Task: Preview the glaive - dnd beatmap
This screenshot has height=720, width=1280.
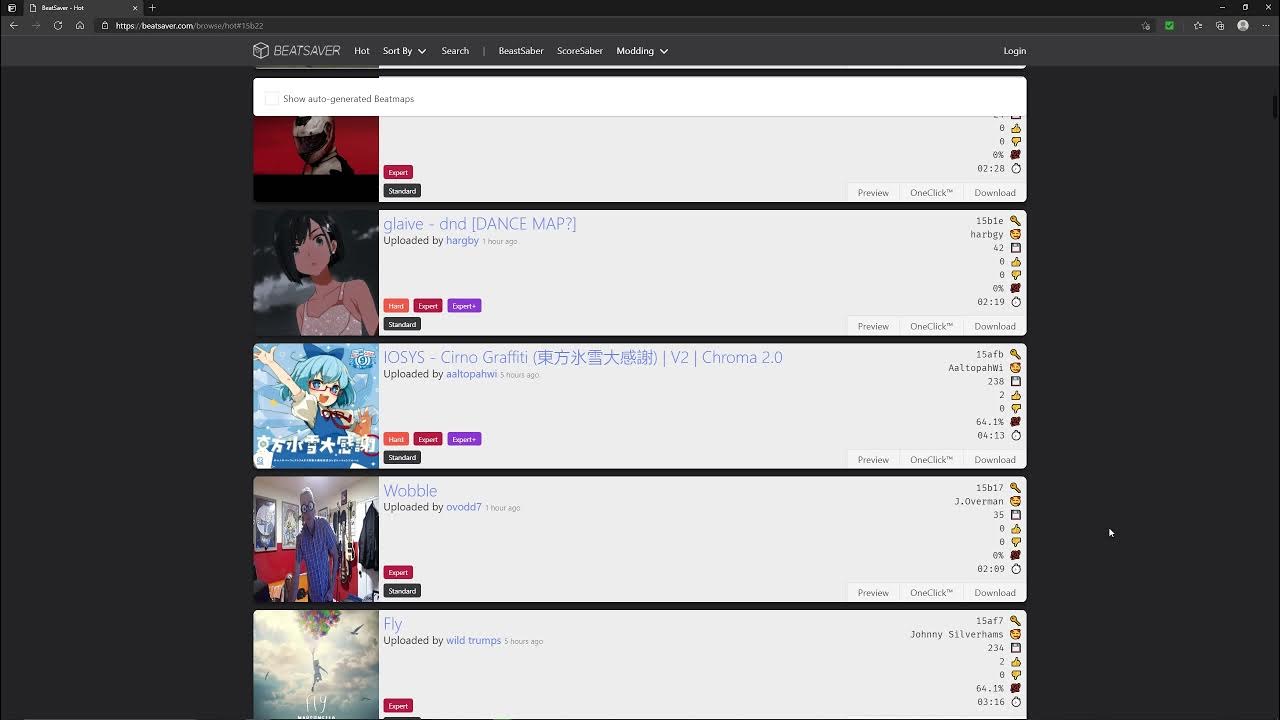Action: tap(873, 326)
